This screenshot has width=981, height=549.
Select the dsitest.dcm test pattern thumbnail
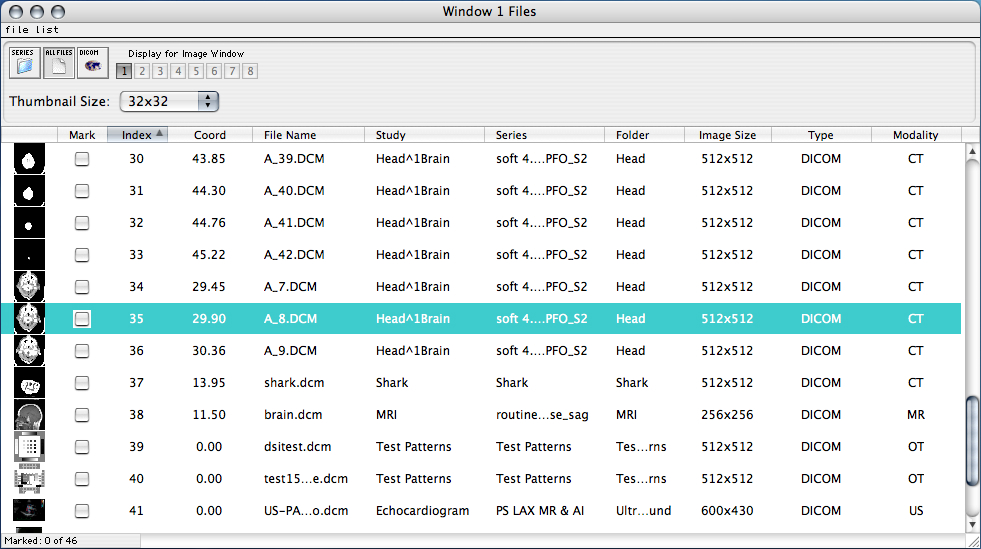(x=29, y=447)
